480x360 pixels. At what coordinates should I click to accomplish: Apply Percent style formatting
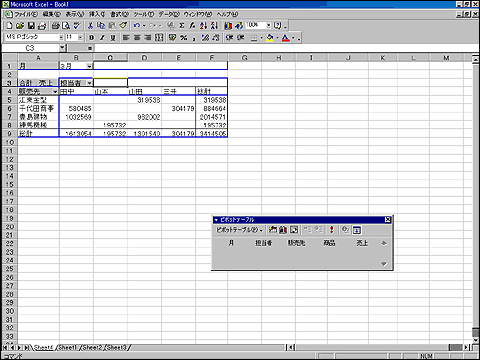coord(183,38)
